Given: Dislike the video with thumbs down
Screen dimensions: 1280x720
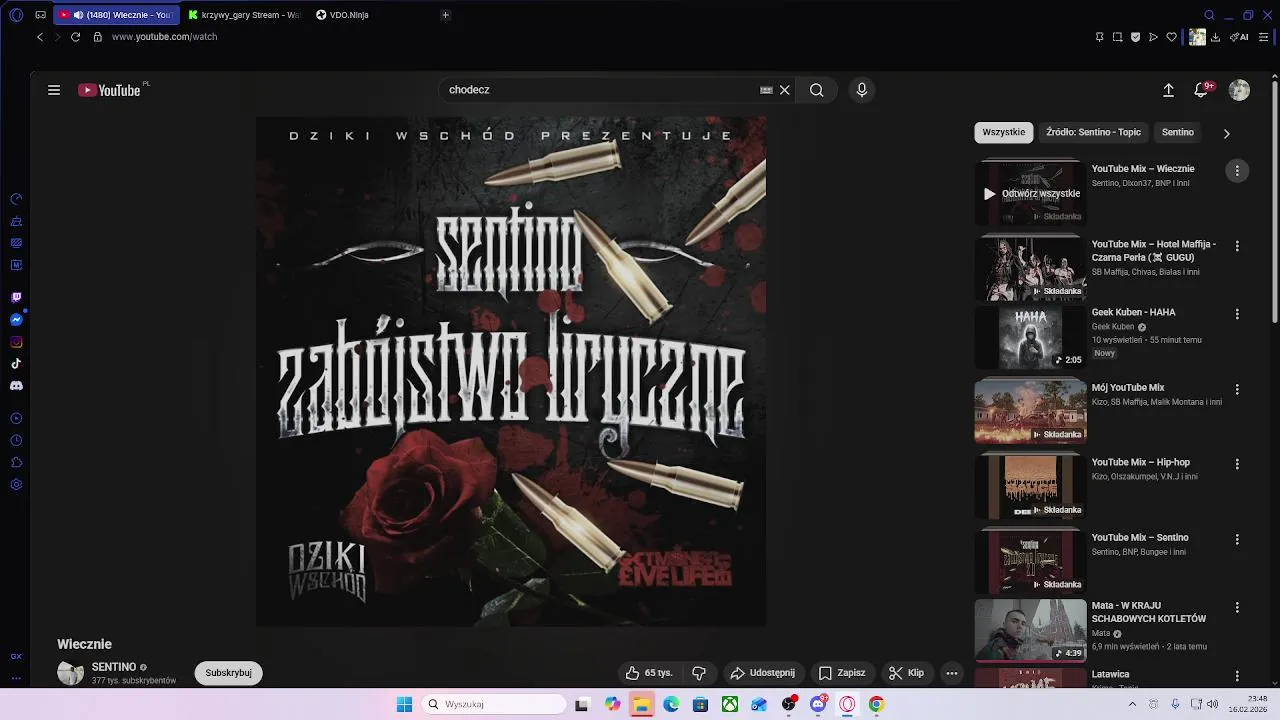Looking at the screenshot, I should point(699,673).
